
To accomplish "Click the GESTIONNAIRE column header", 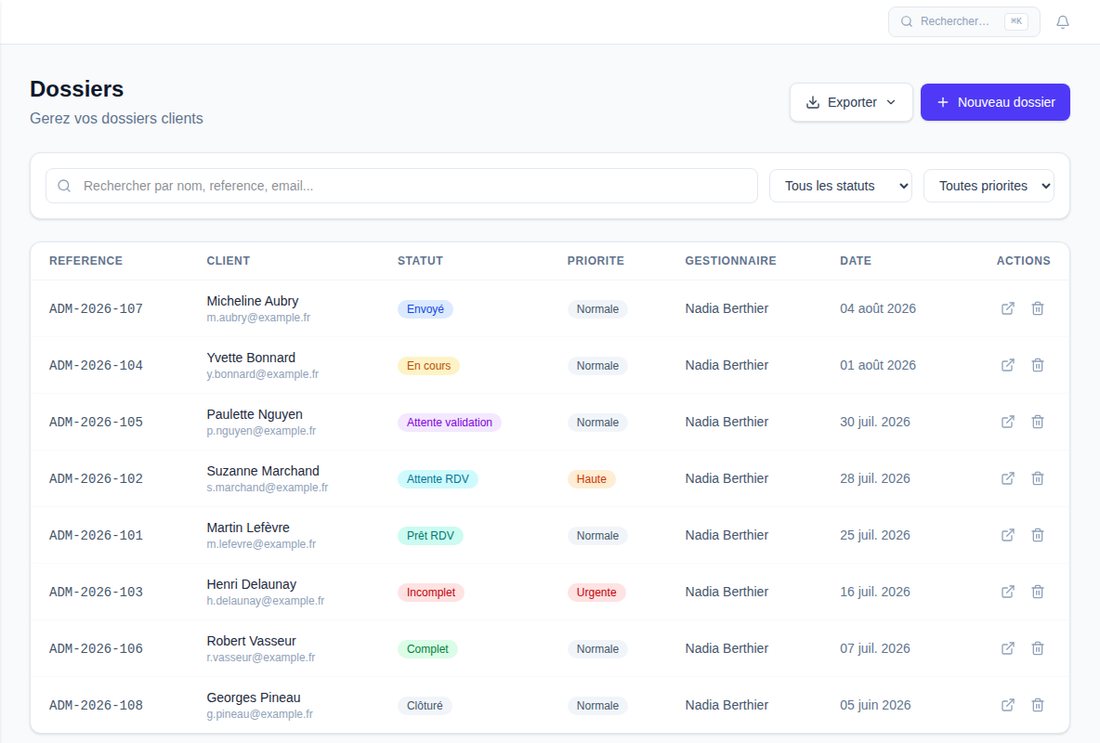I will click(x=730, y=261).
